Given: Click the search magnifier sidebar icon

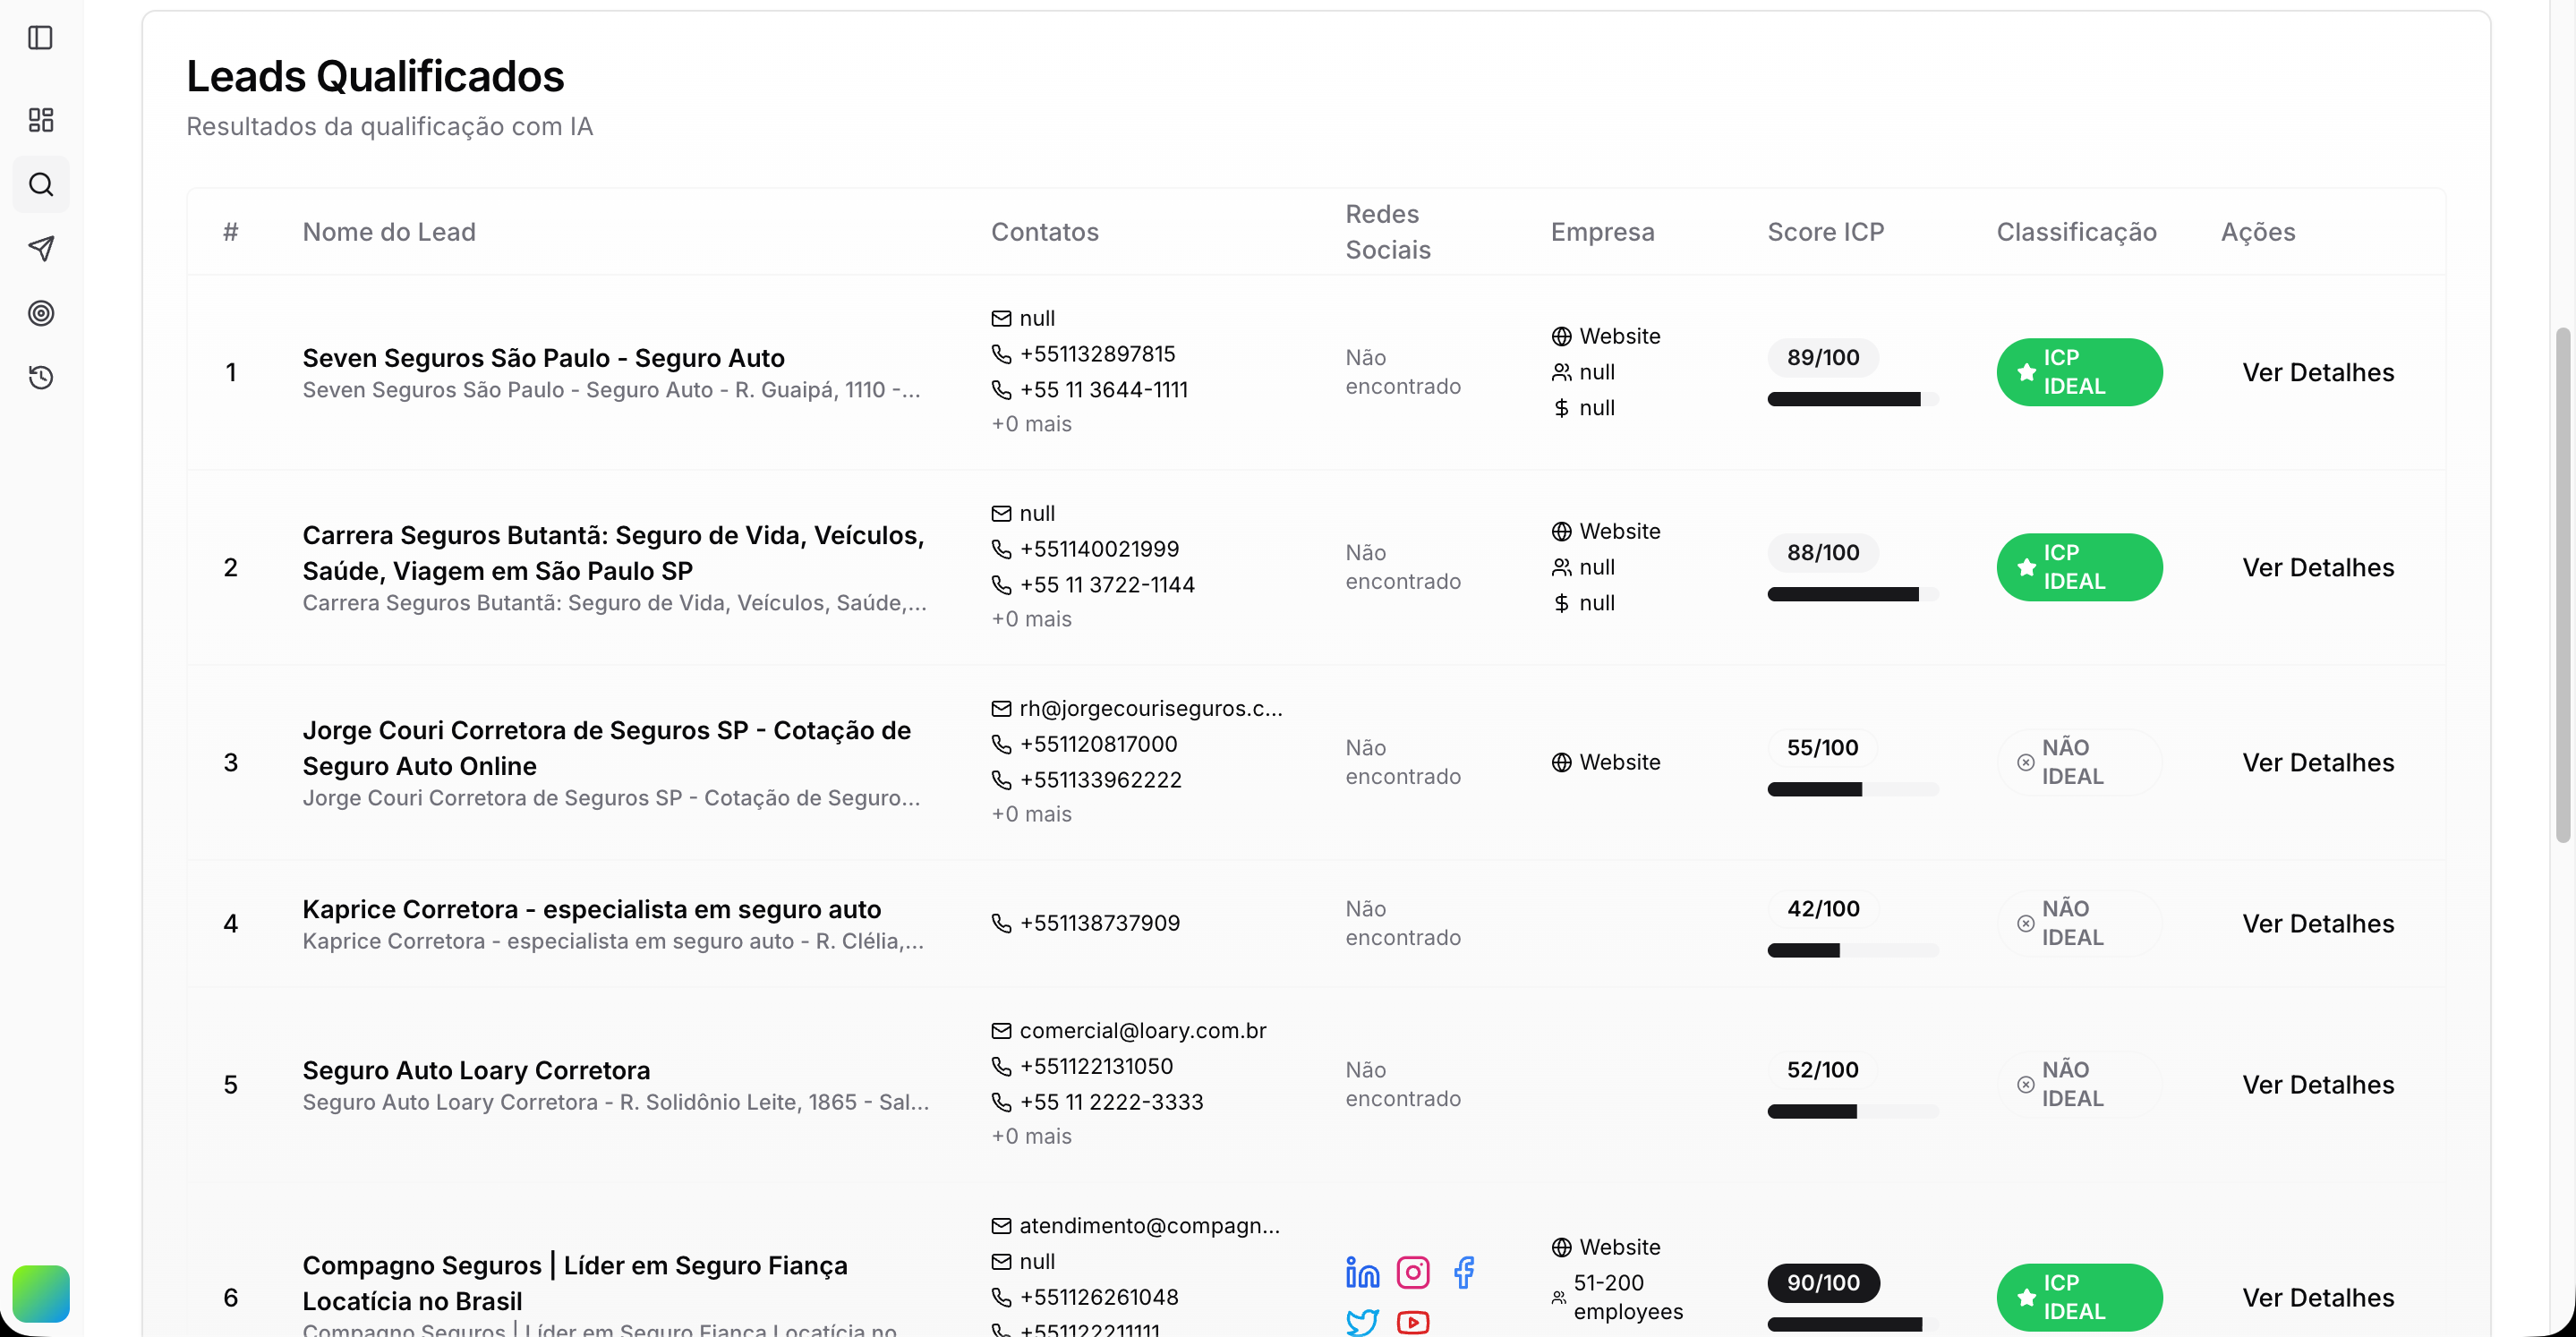Looking at the screenshot, I should (x=41, y=184).
